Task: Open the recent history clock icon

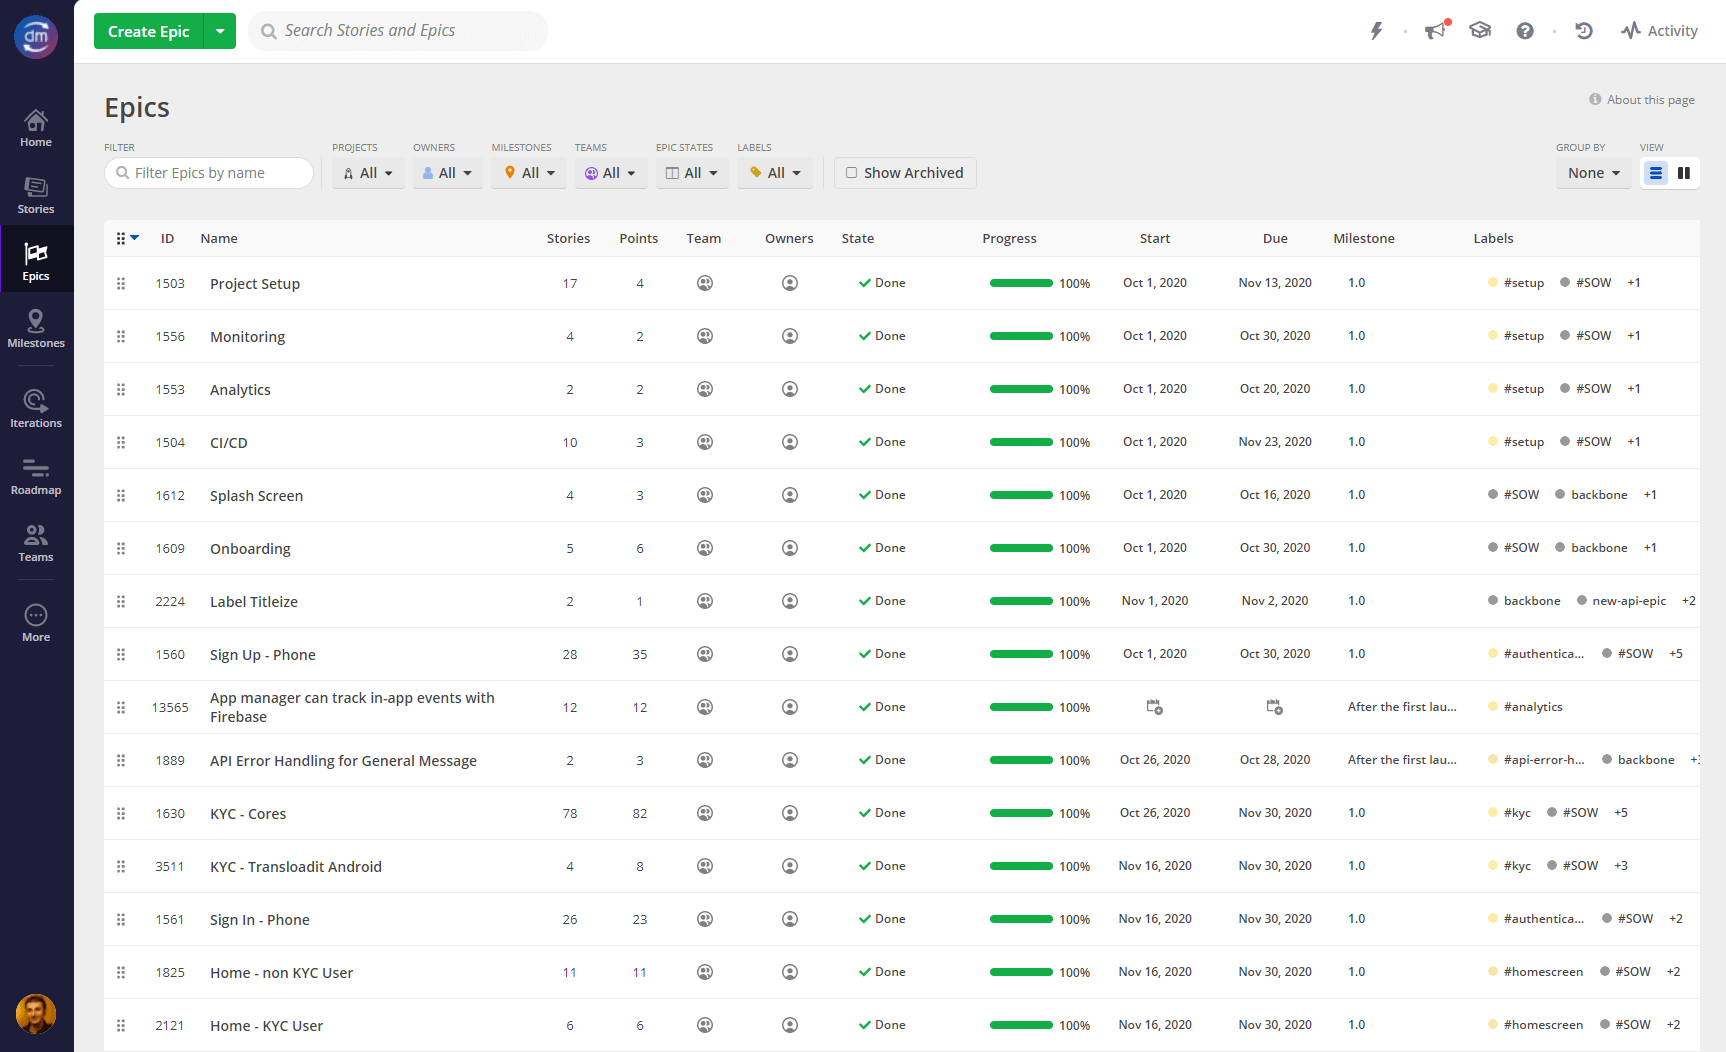Action: [x=1584, y=31]
